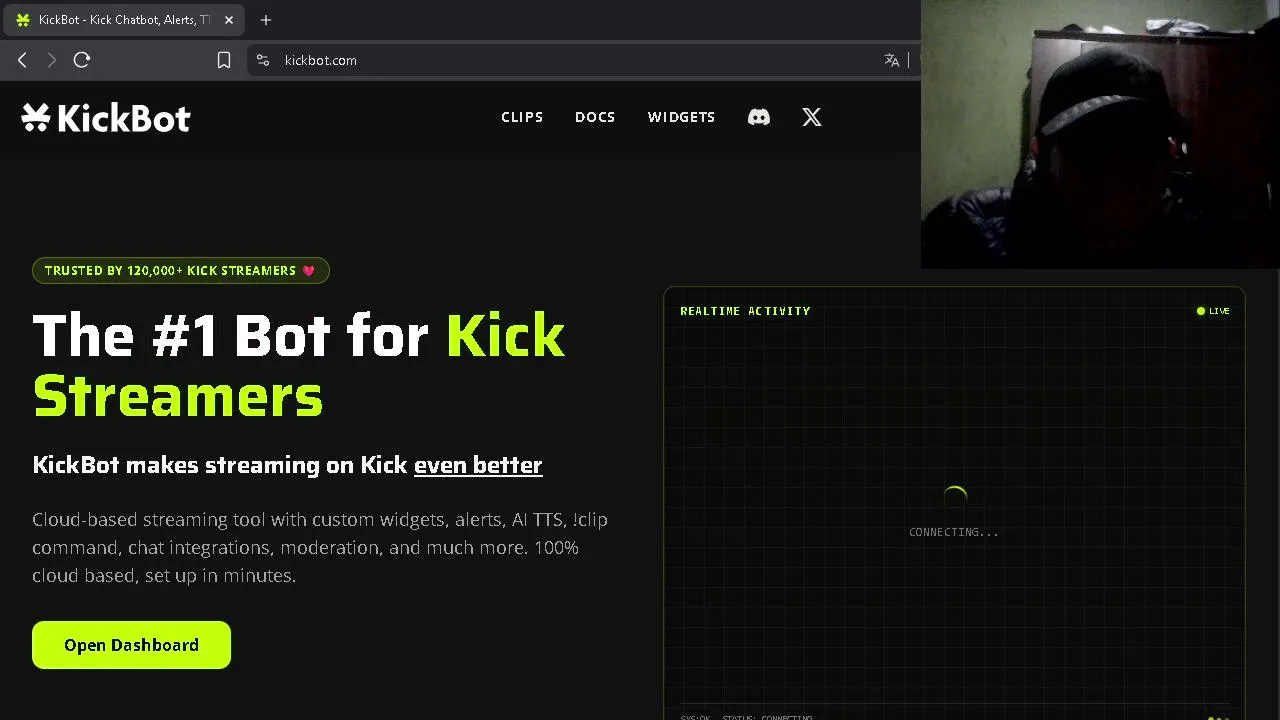Click the translate page icon in the address bar

point(892,60)
